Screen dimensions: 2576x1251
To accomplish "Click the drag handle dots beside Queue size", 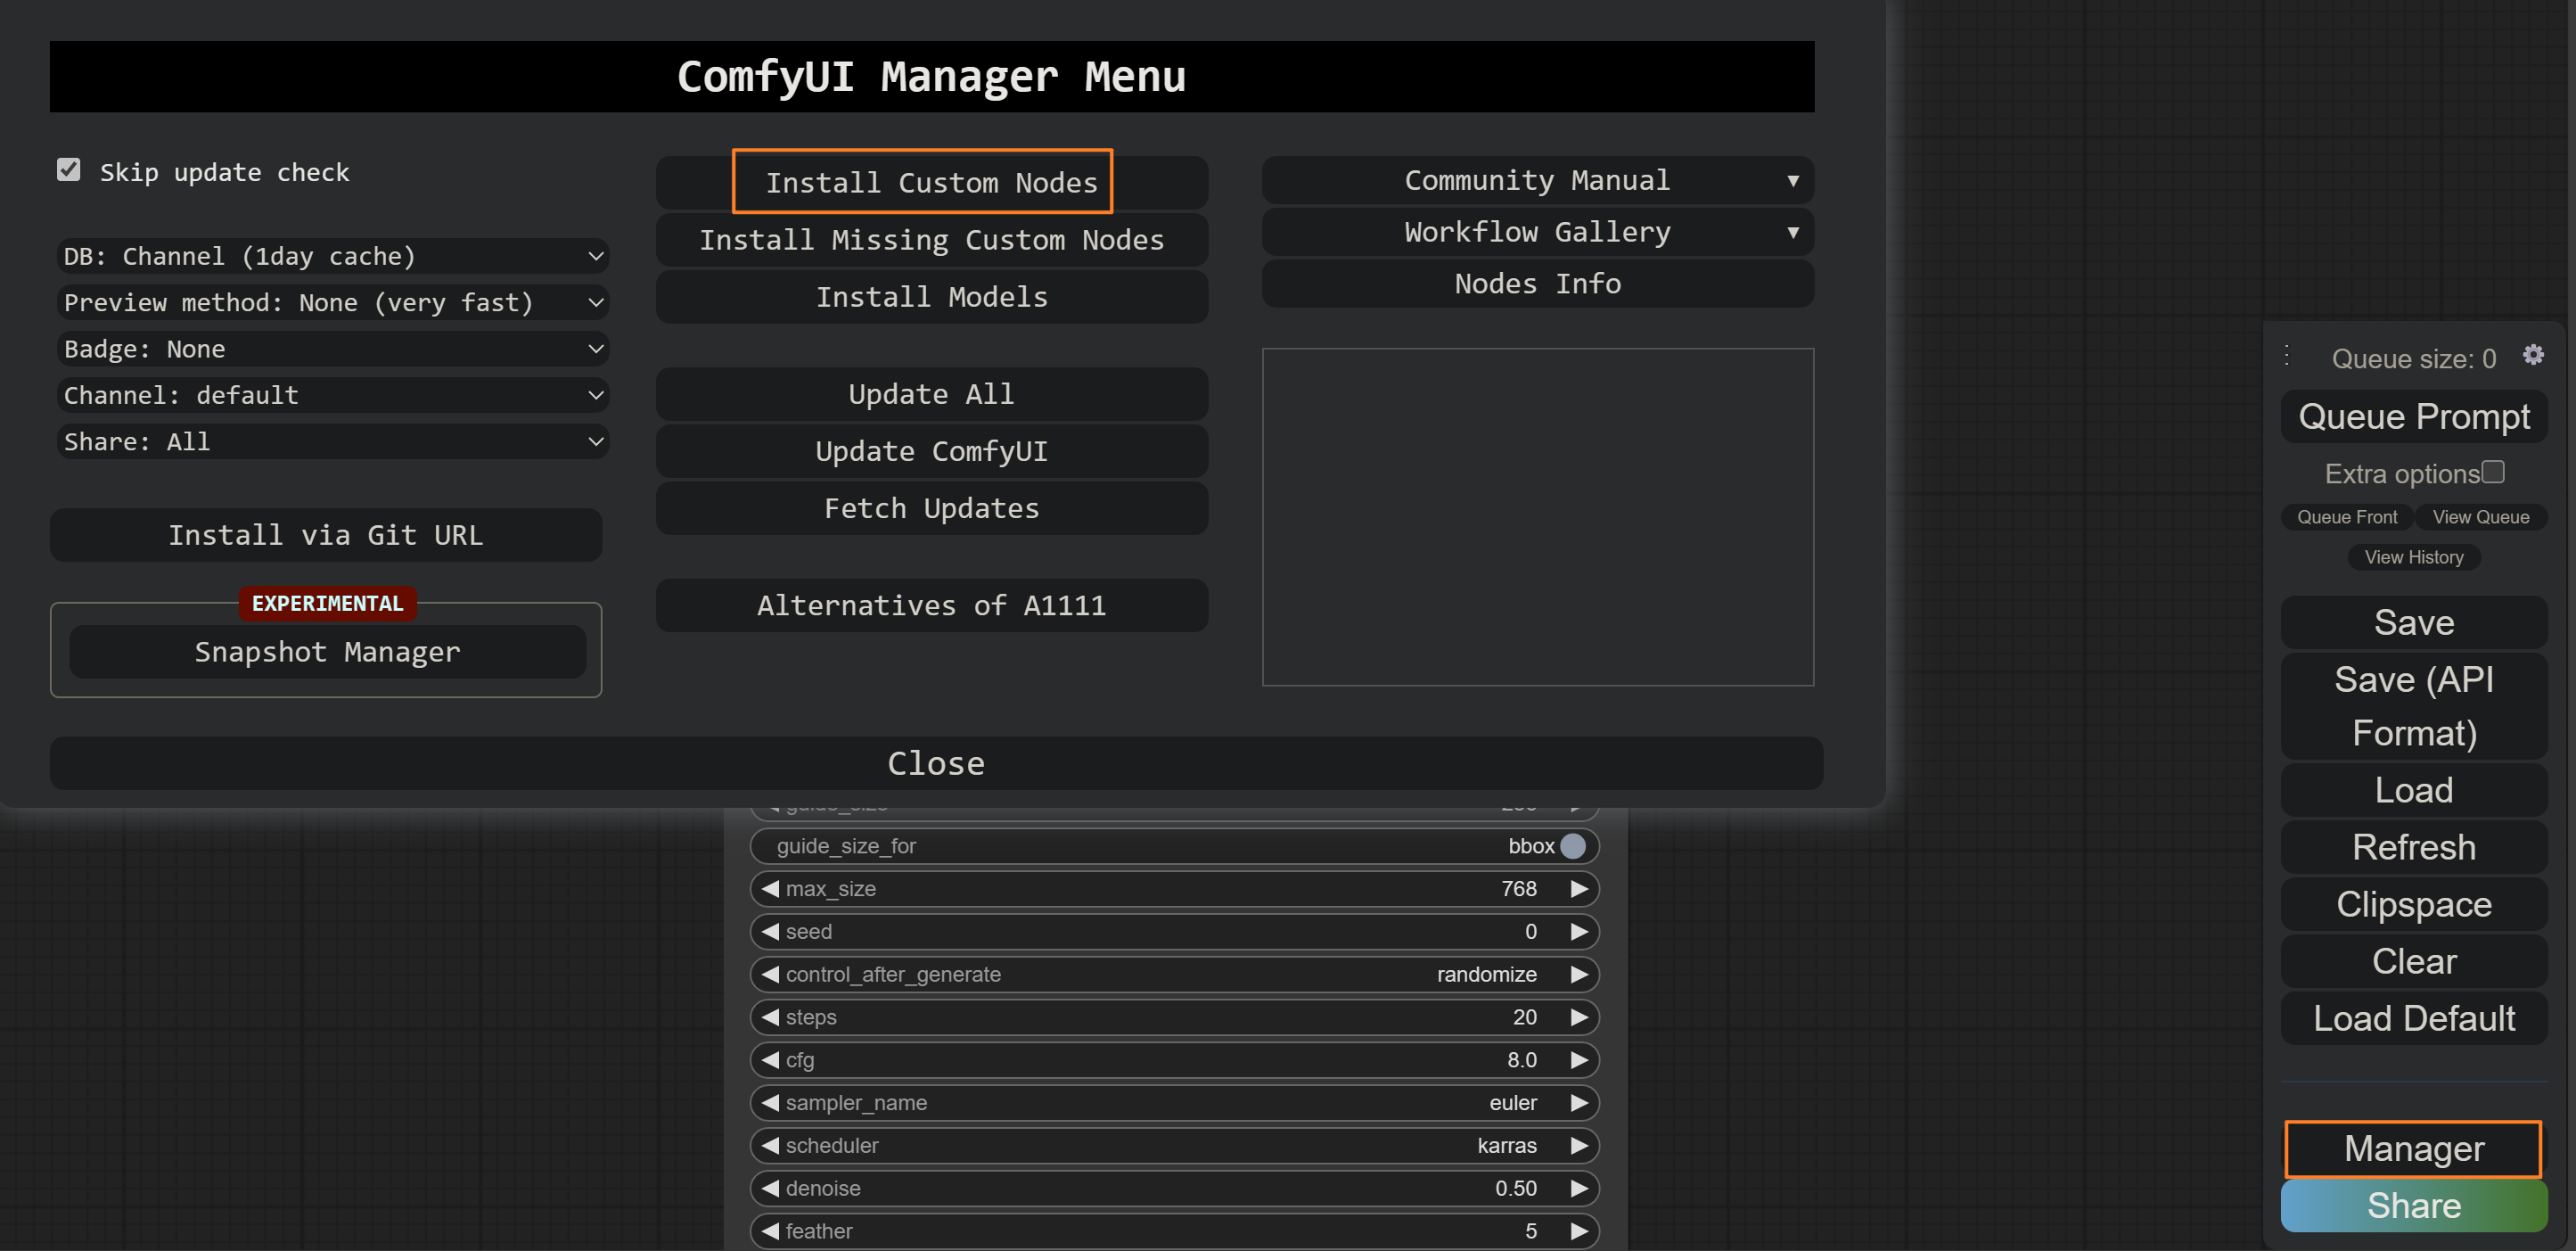I will point(2289,355).
